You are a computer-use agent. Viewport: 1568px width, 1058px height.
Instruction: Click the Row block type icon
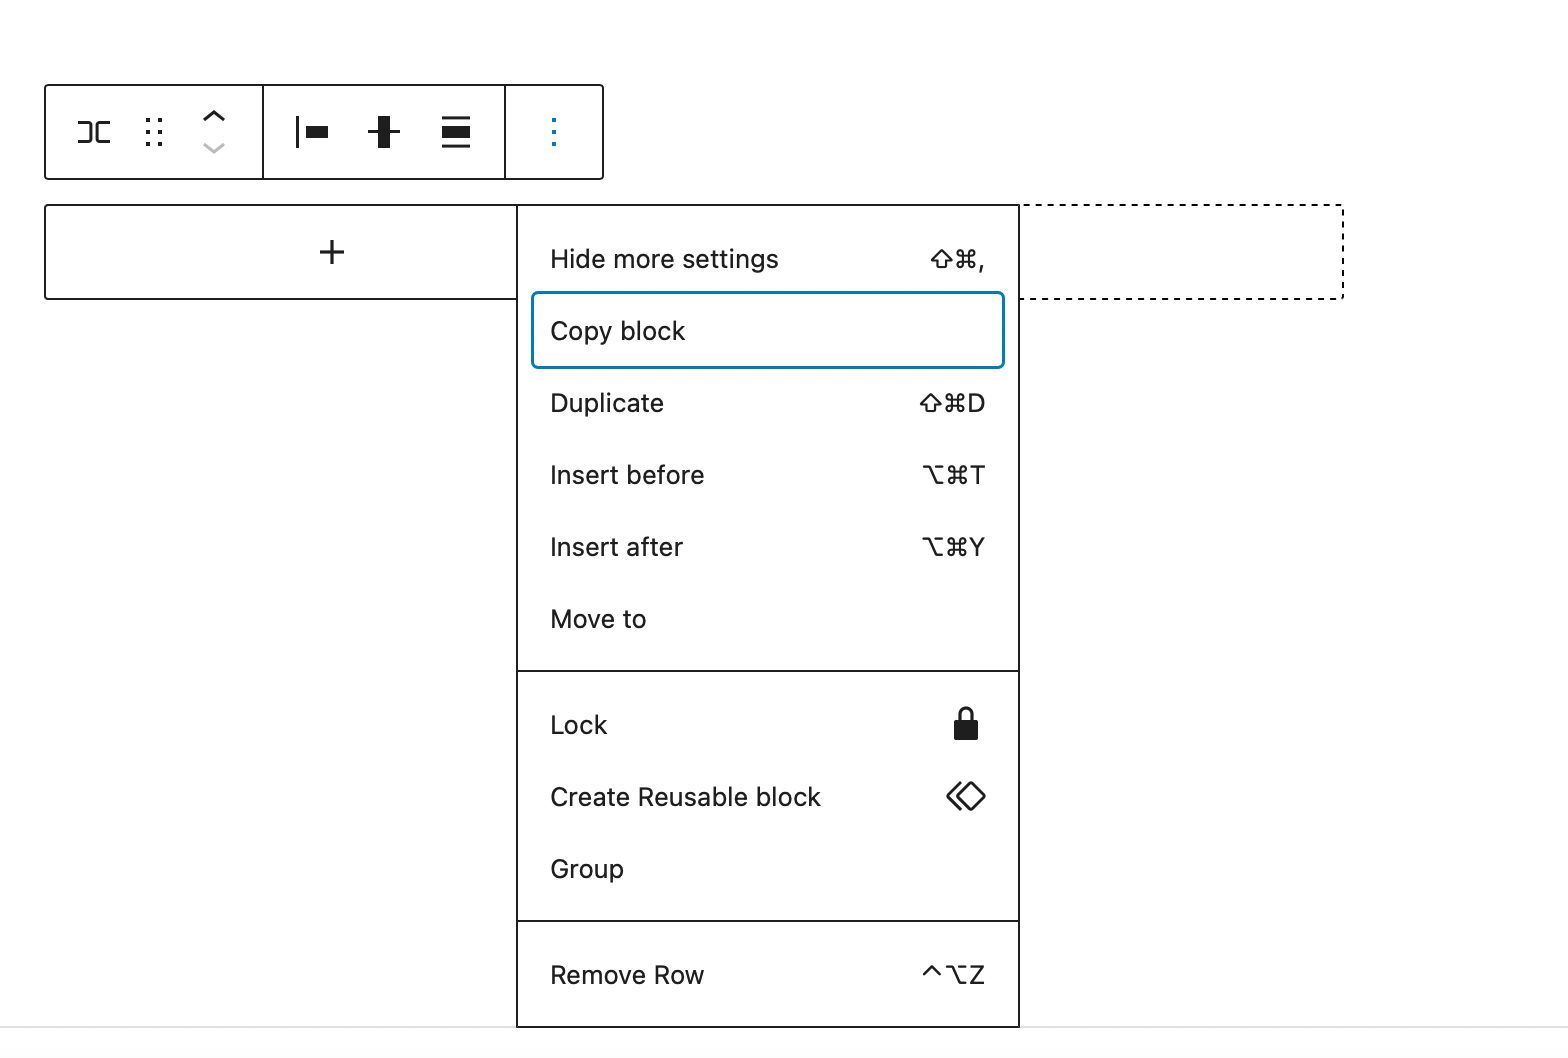[94, 132]
